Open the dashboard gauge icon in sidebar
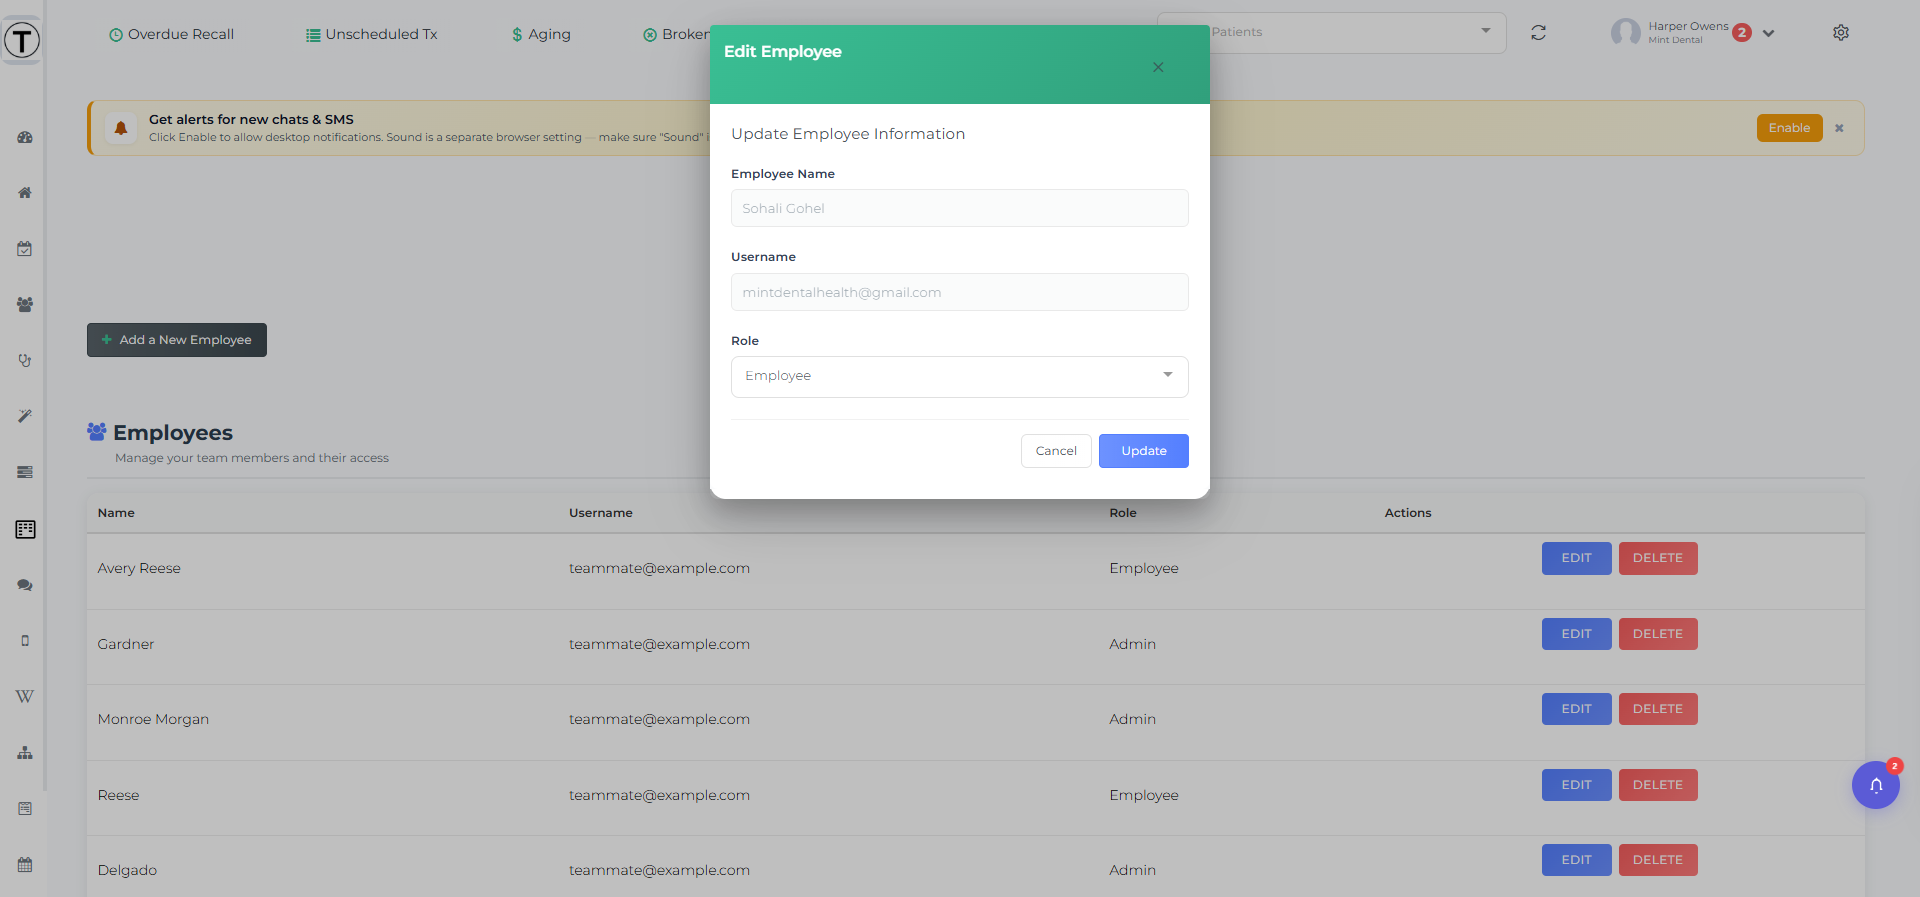 pos(25,137)
